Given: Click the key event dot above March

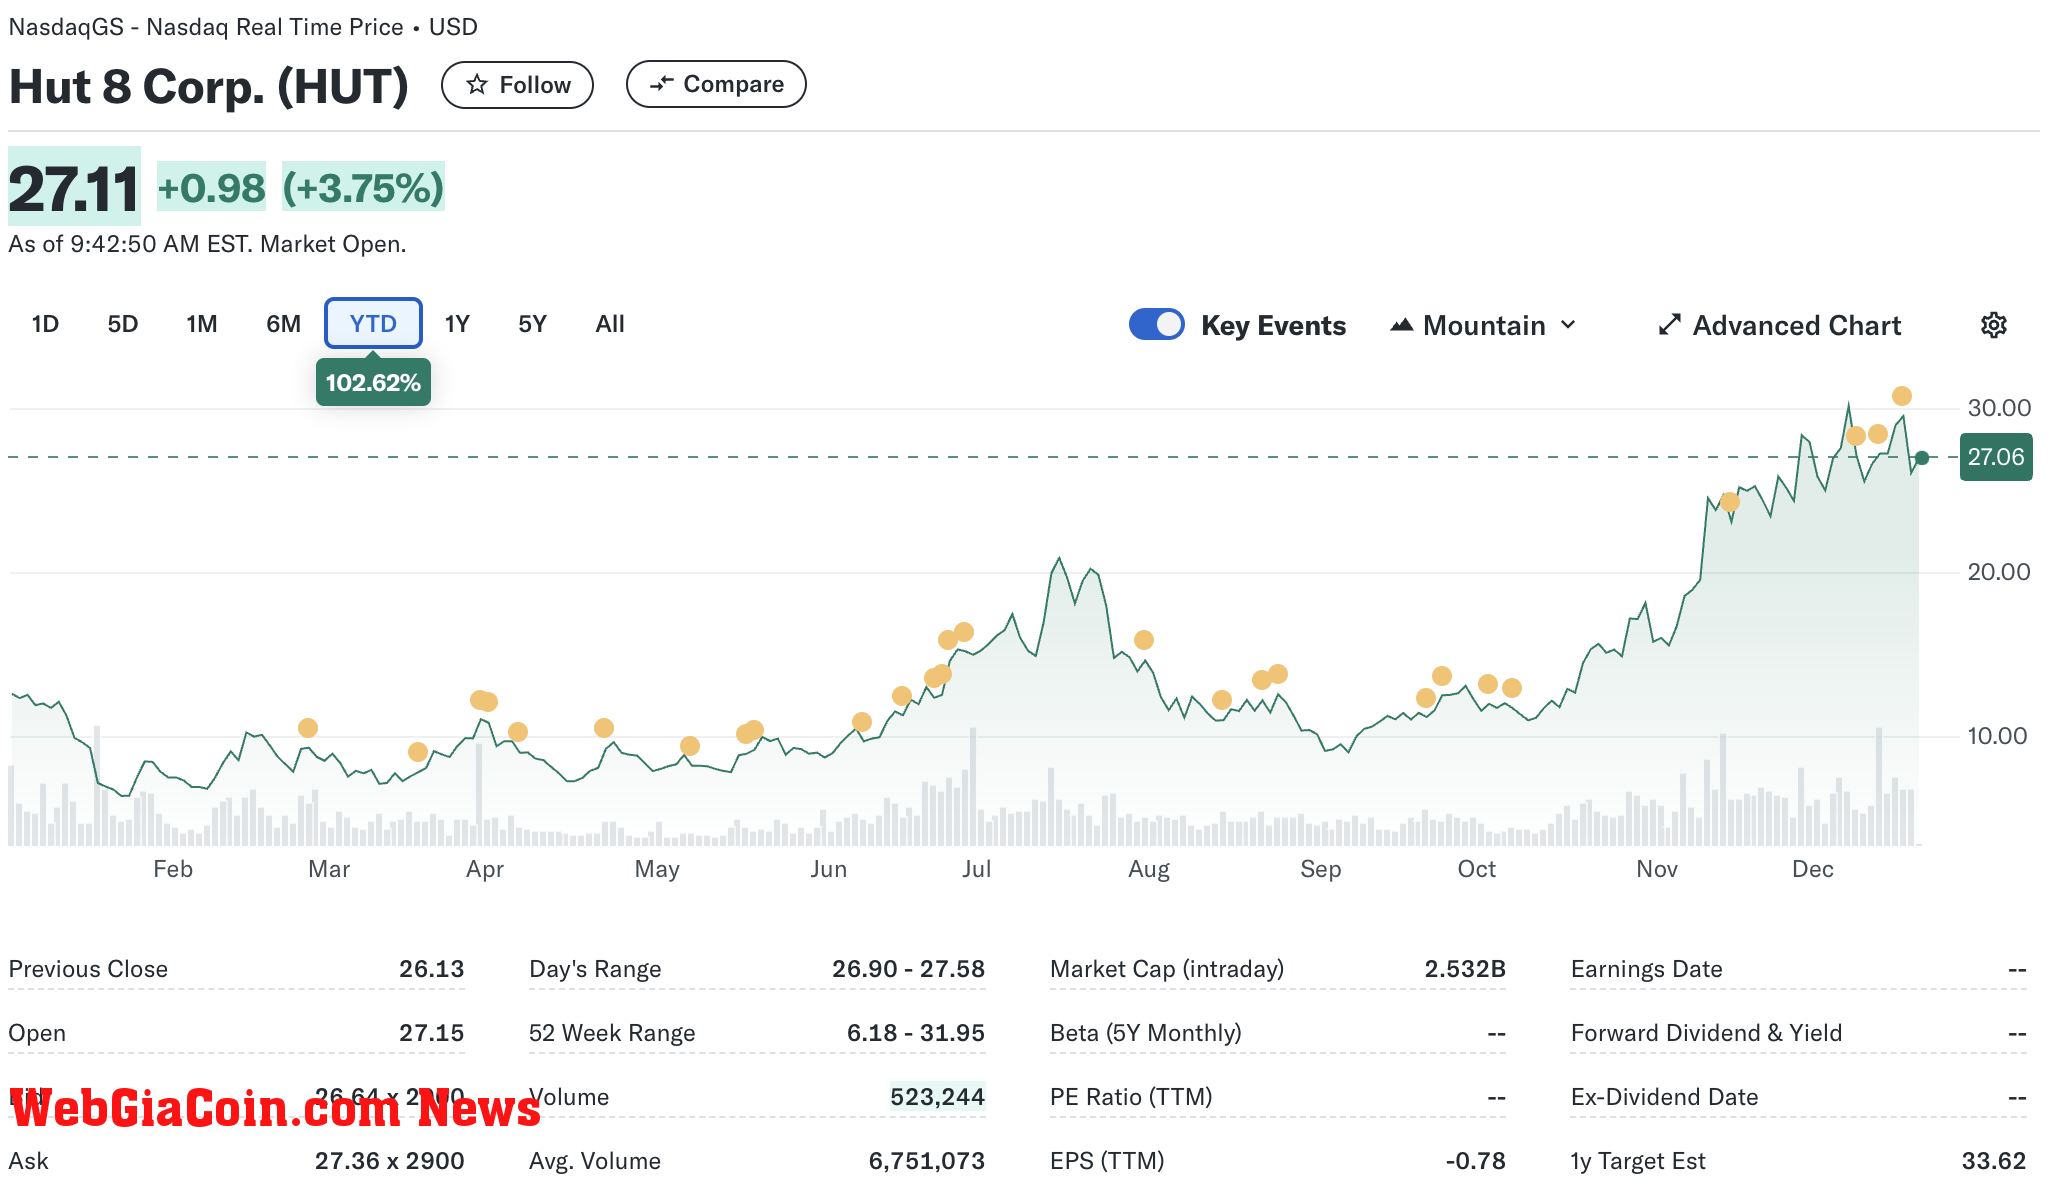Looking at the screenshot, I should [x=308, y=728].
